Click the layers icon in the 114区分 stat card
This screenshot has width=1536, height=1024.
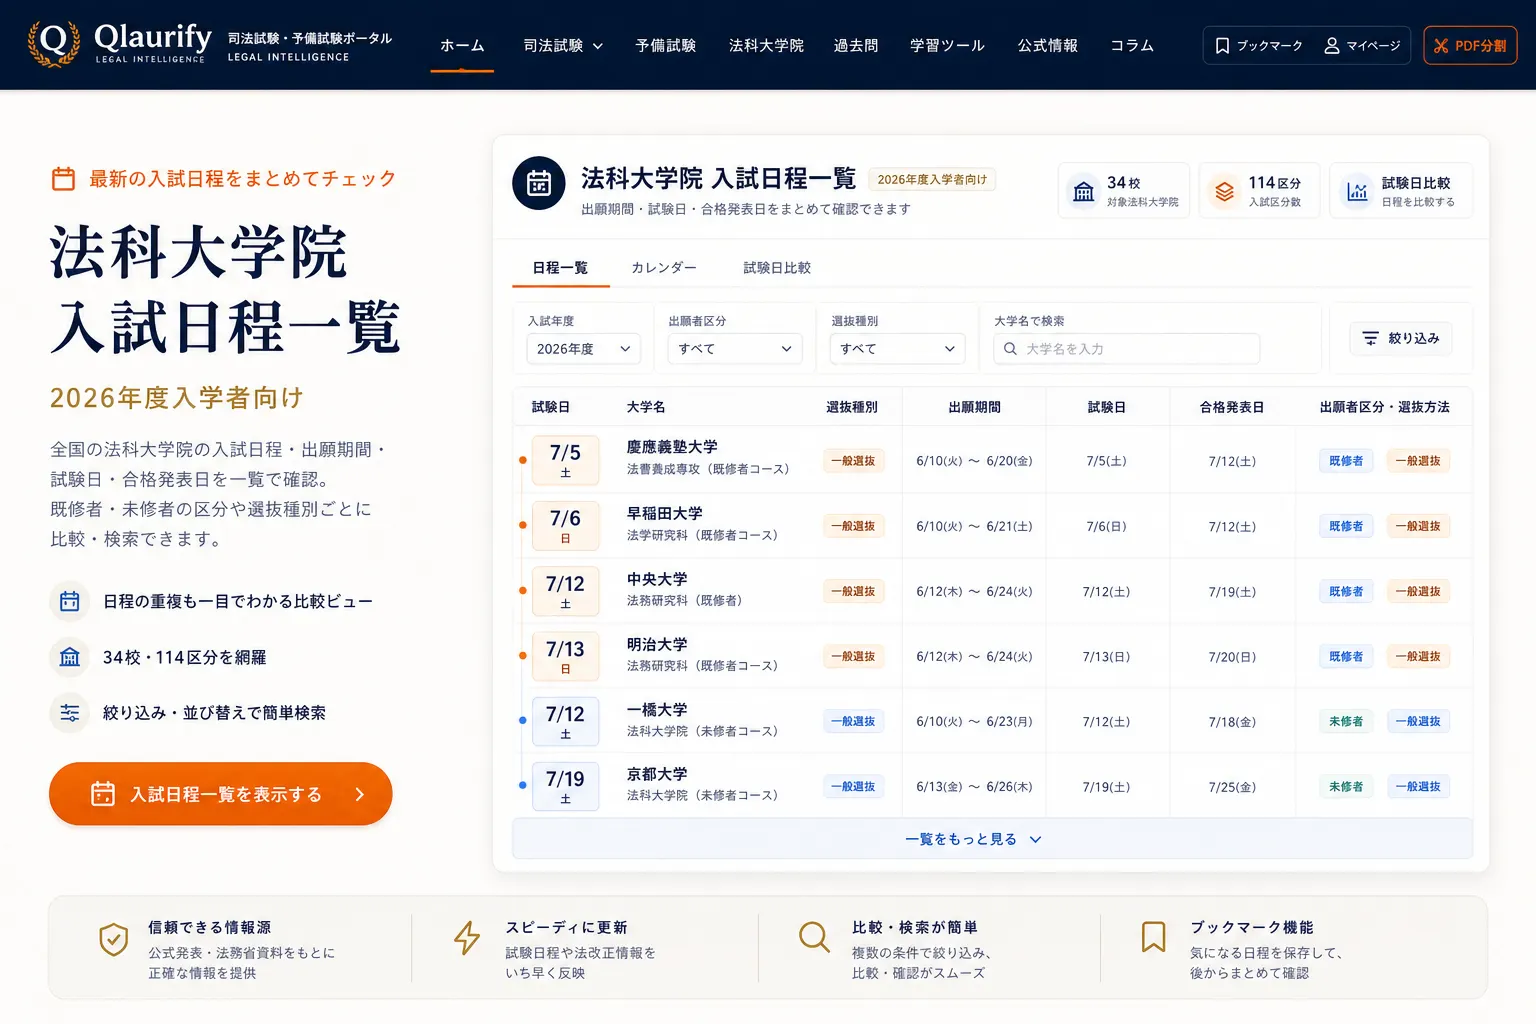pos(1225,191)
